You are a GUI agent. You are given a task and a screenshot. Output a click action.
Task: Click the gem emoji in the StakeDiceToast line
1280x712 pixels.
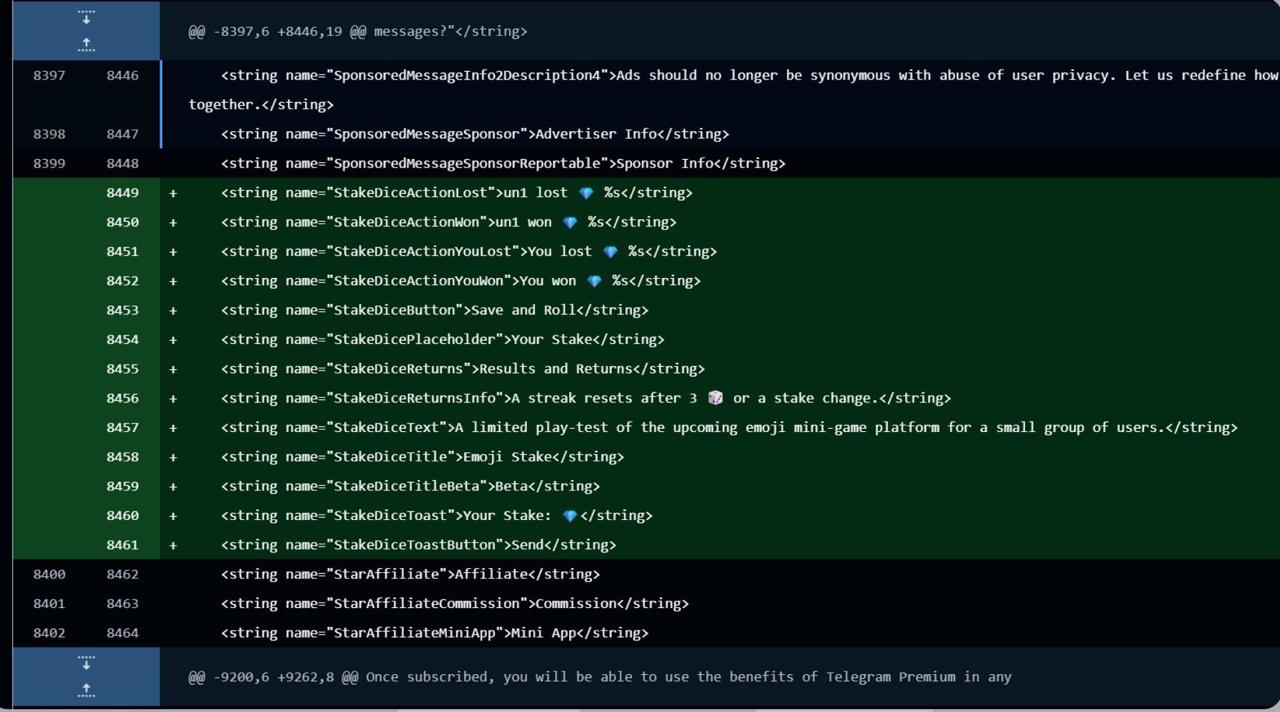point(570,516)
